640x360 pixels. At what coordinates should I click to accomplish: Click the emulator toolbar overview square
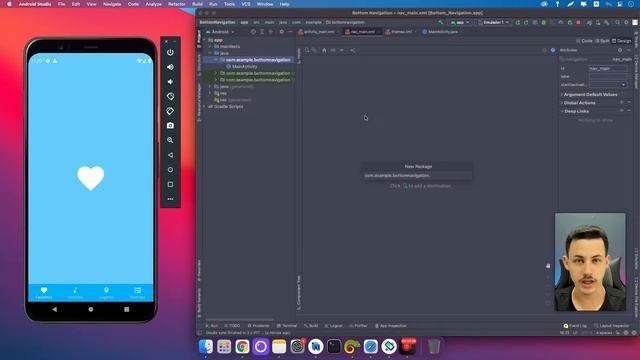click(x=170, y=184)
